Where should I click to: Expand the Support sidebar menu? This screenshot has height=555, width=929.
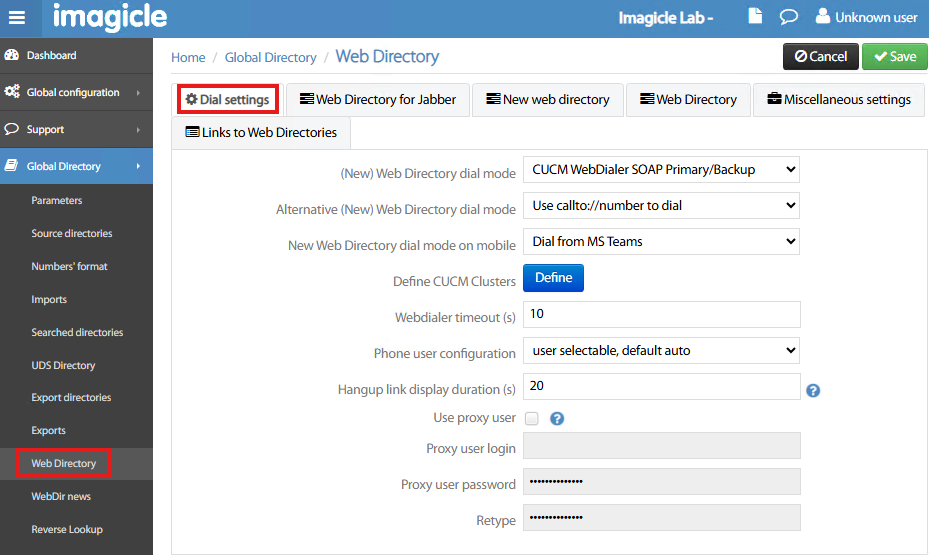coord(46,129)
